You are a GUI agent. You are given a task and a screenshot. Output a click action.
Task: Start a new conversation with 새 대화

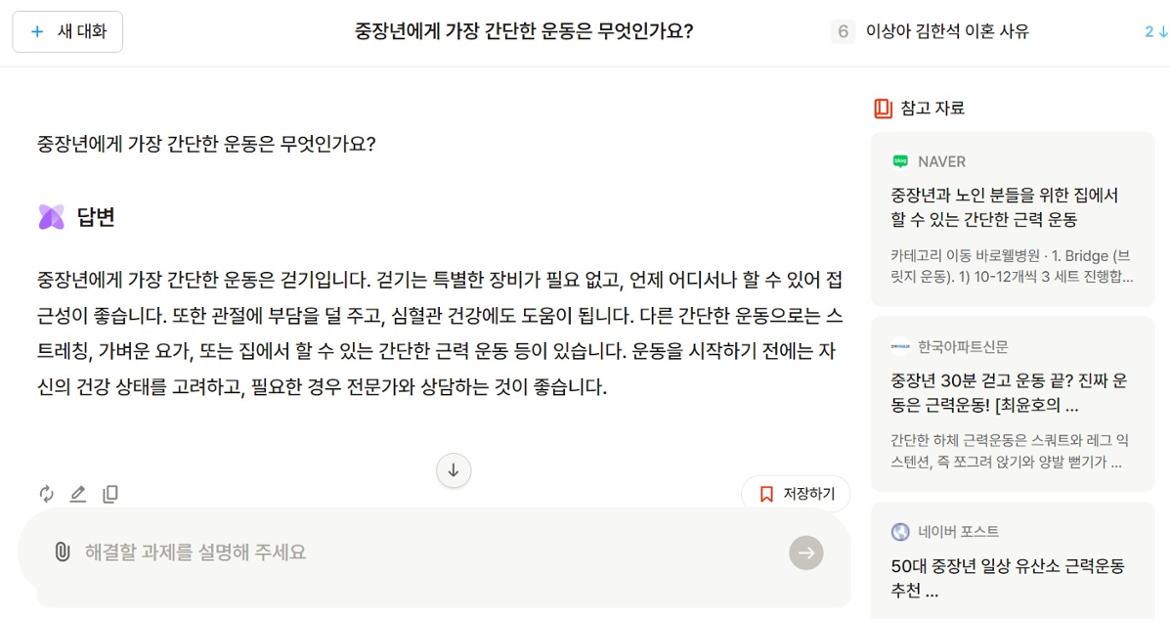tap(67, 31)
